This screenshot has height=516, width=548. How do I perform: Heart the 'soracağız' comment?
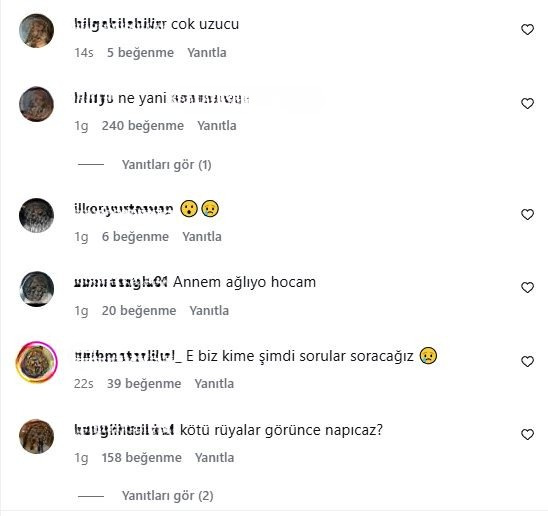pyautogui.click(x=527, y=361)
